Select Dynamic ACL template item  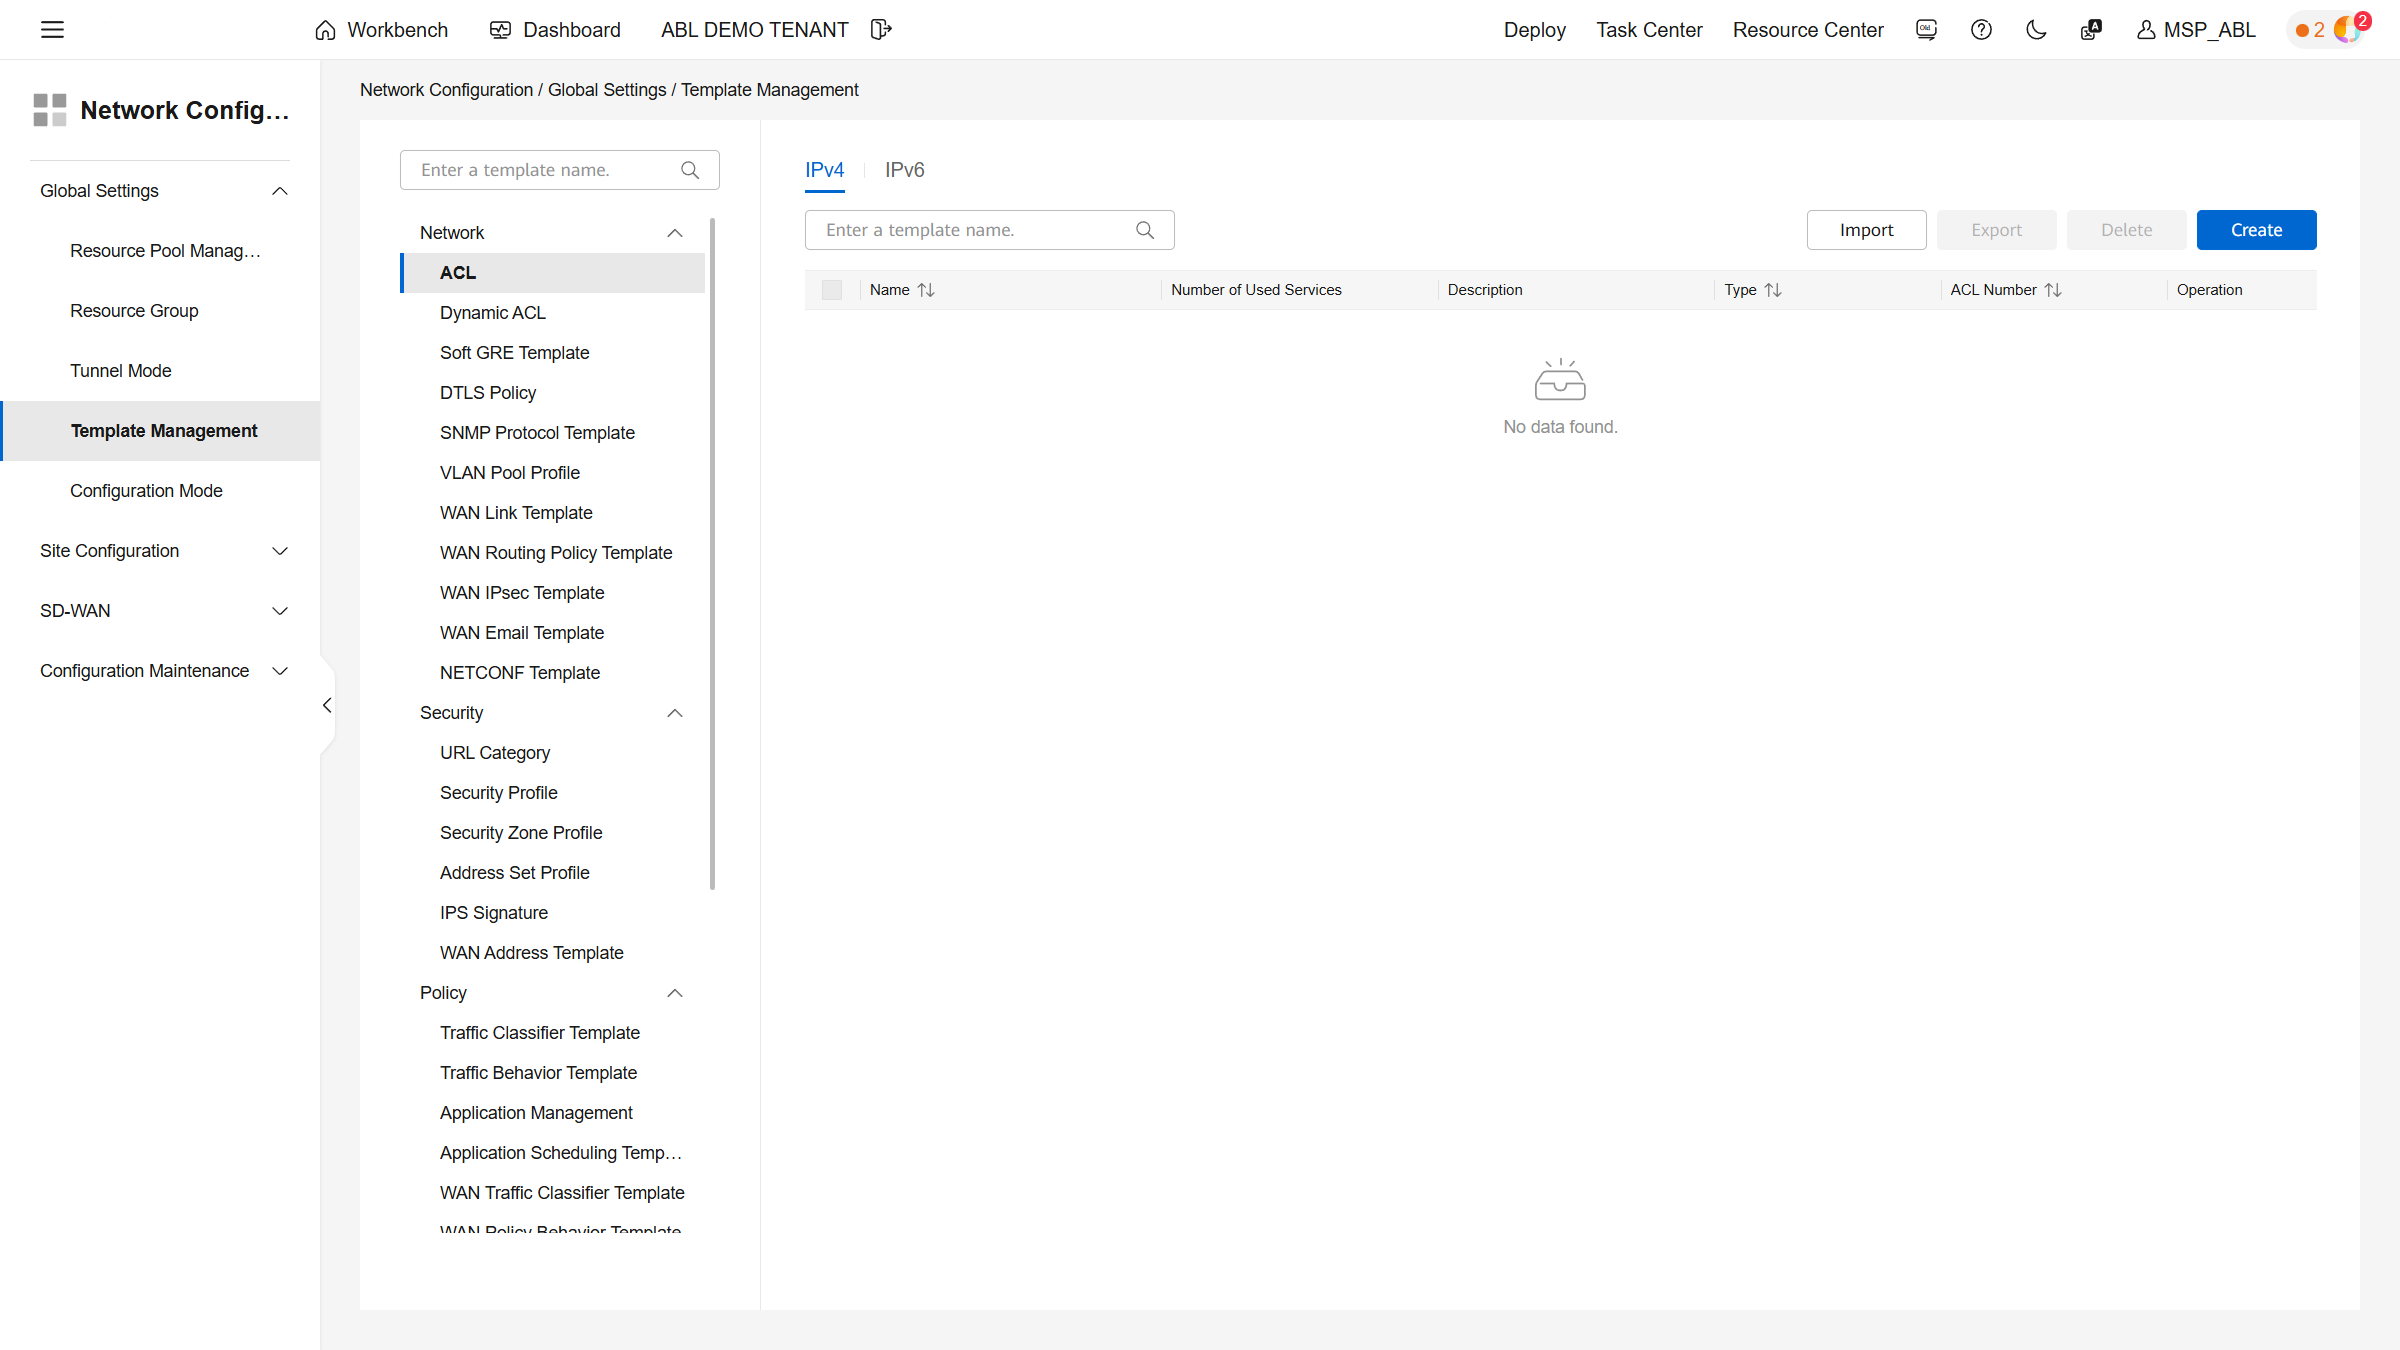coord(493,313)
